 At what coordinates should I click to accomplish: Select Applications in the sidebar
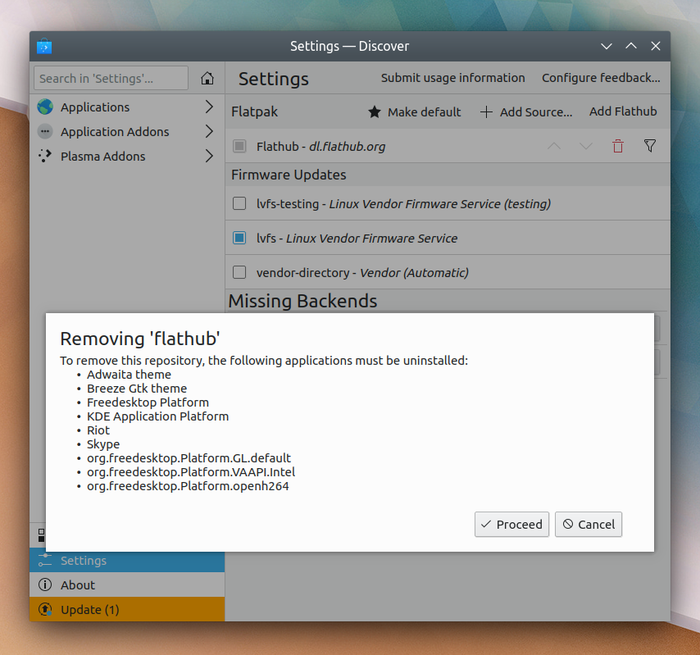(x=127, y=107)
